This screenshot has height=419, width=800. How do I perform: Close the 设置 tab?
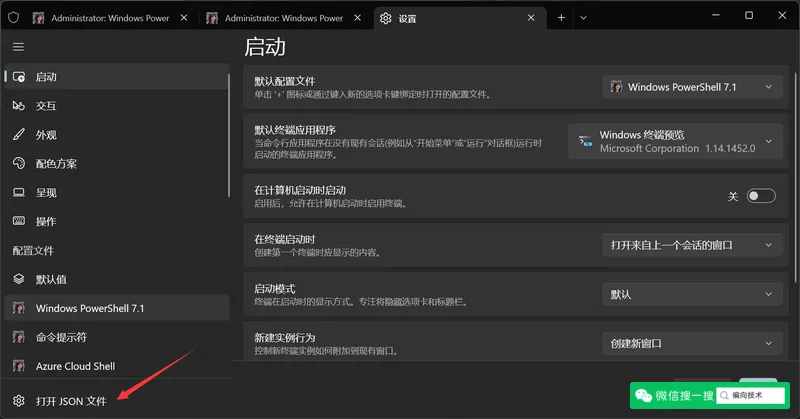pos(531,18)
